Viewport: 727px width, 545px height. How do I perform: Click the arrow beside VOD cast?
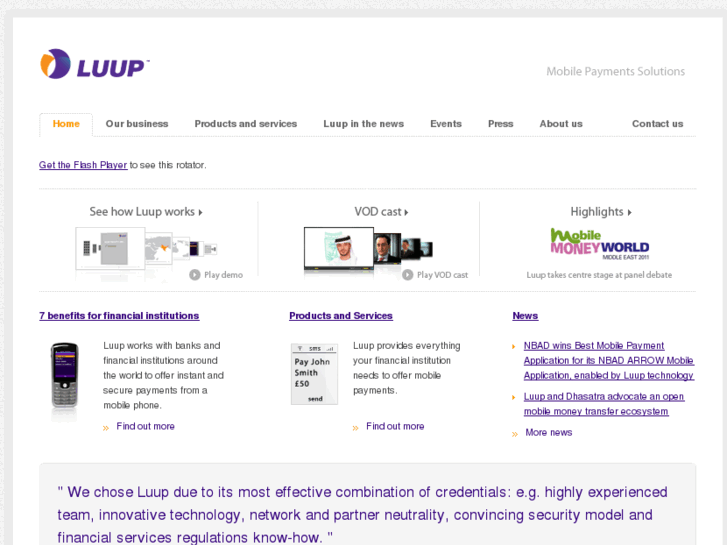407,212
